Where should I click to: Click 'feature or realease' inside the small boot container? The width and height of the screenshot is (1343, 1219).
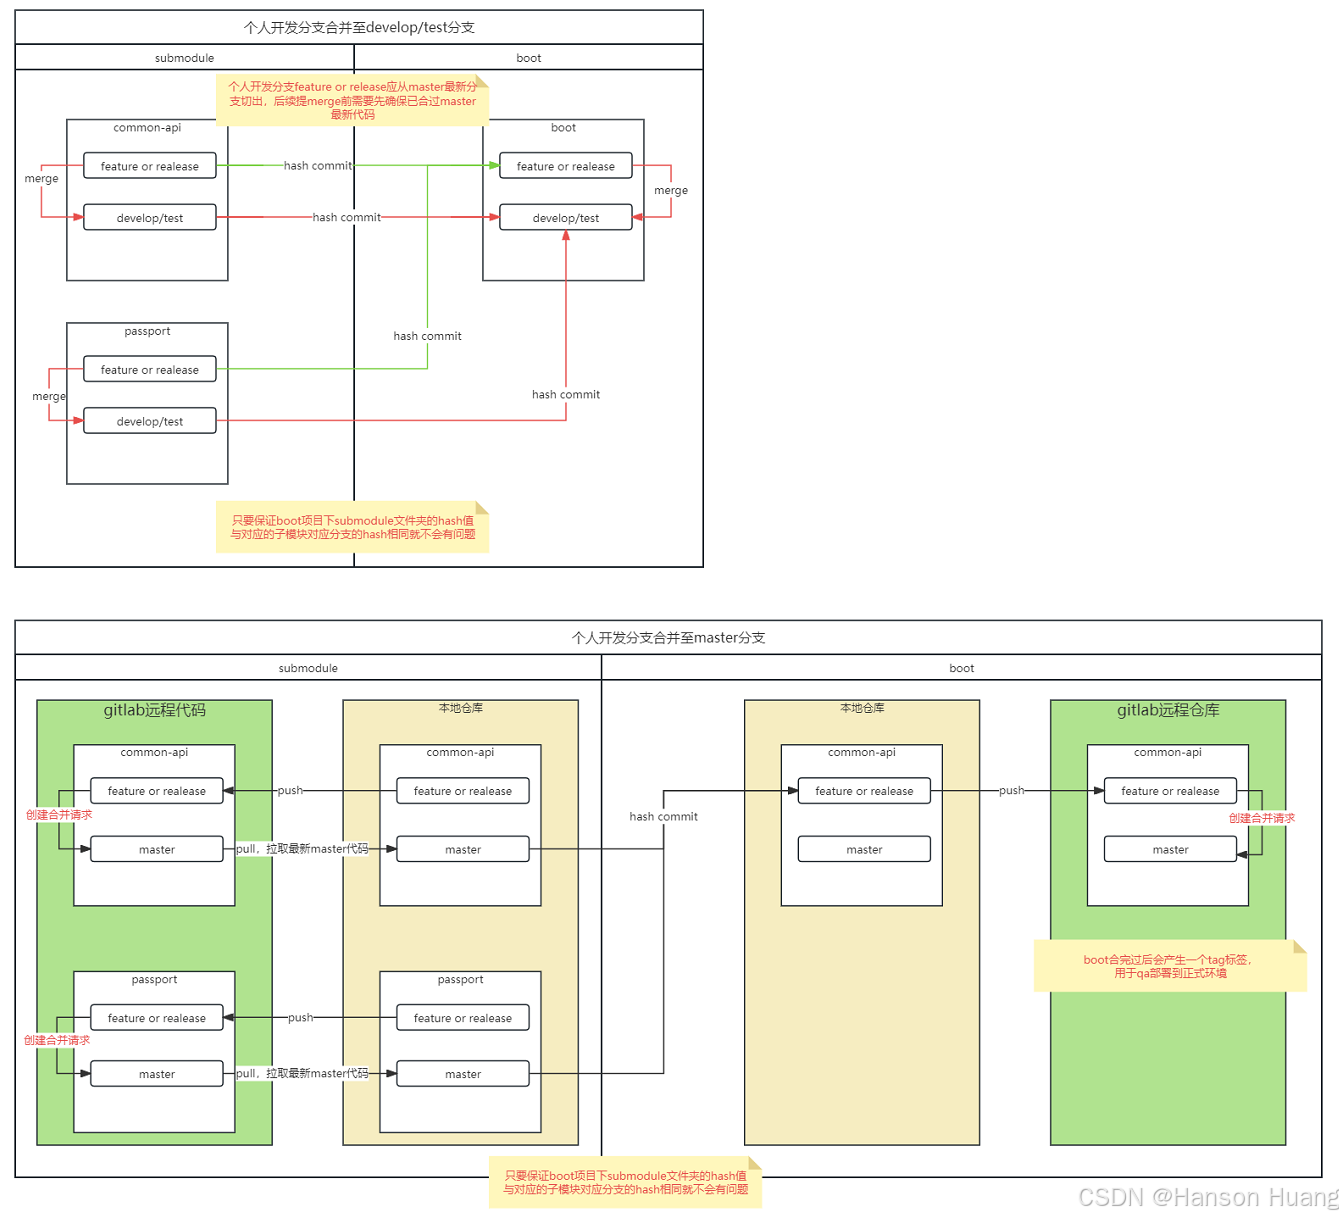coord(566,166)
